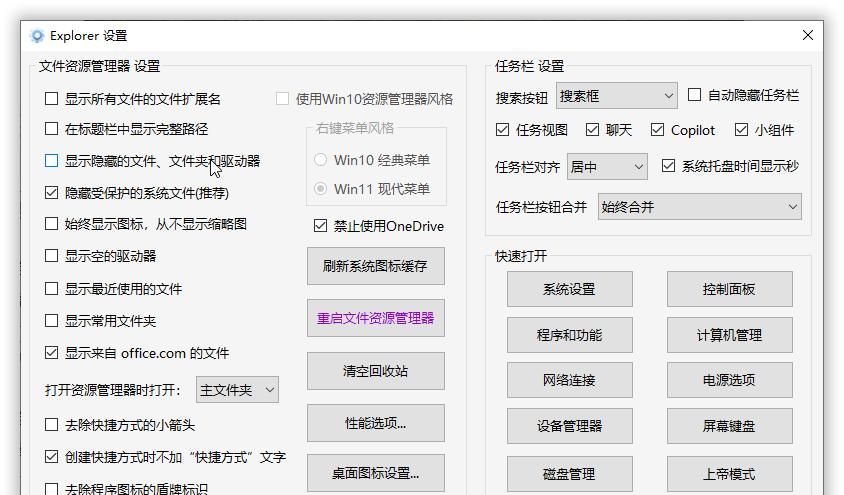
Task: Uncheck 禁止使用OneDrive checkbox
Action: 320,226
